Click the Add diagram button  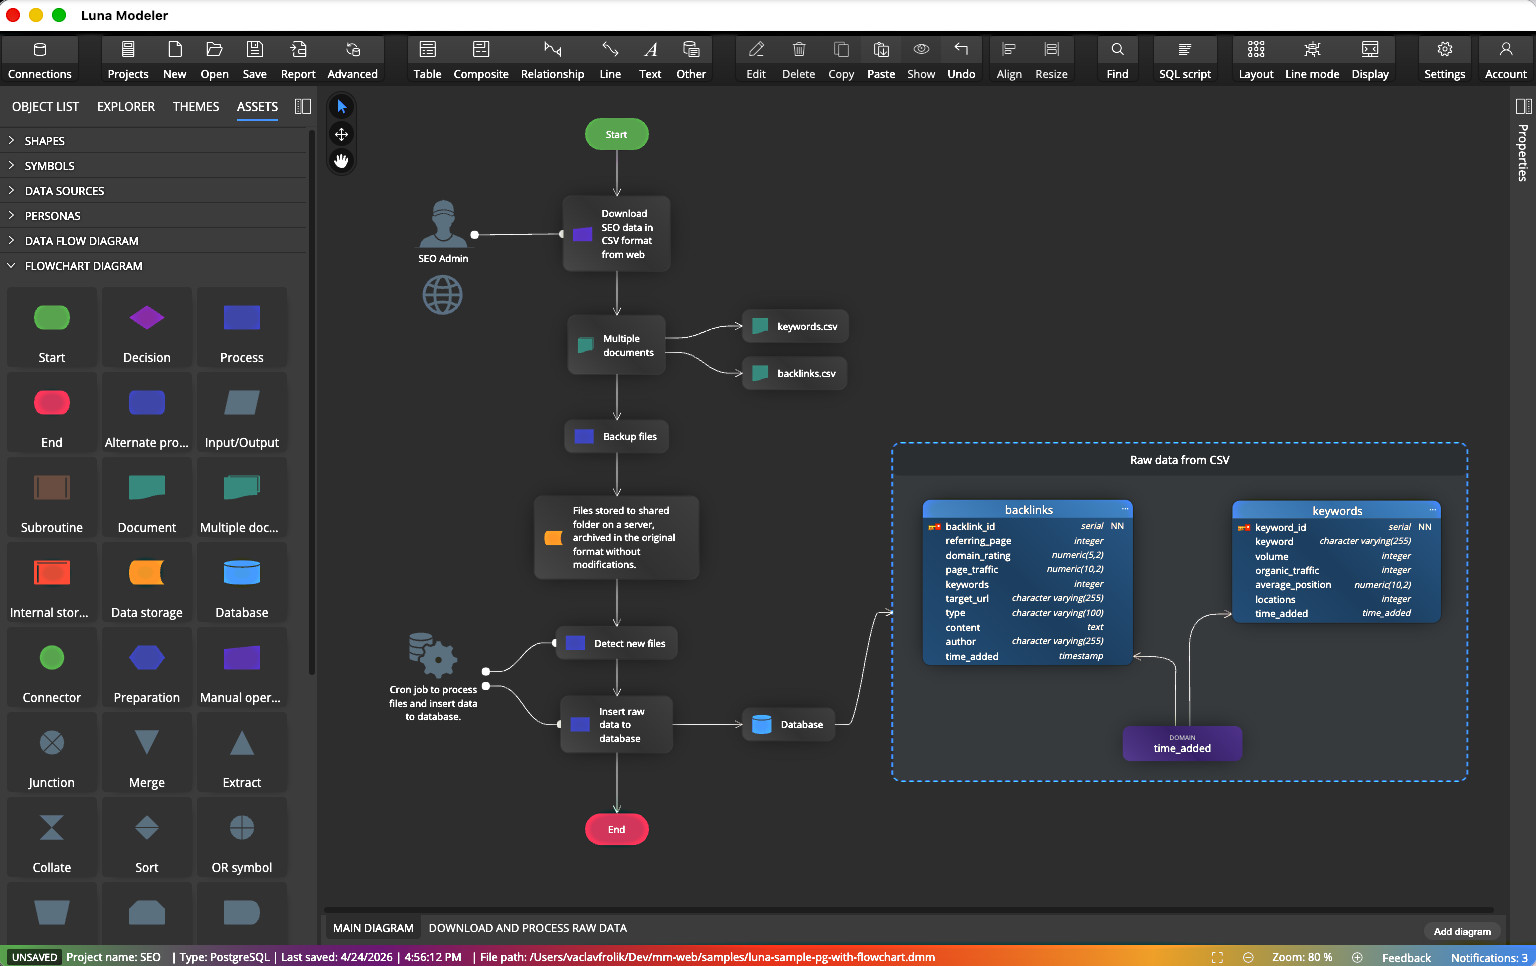coord(1463,930)
